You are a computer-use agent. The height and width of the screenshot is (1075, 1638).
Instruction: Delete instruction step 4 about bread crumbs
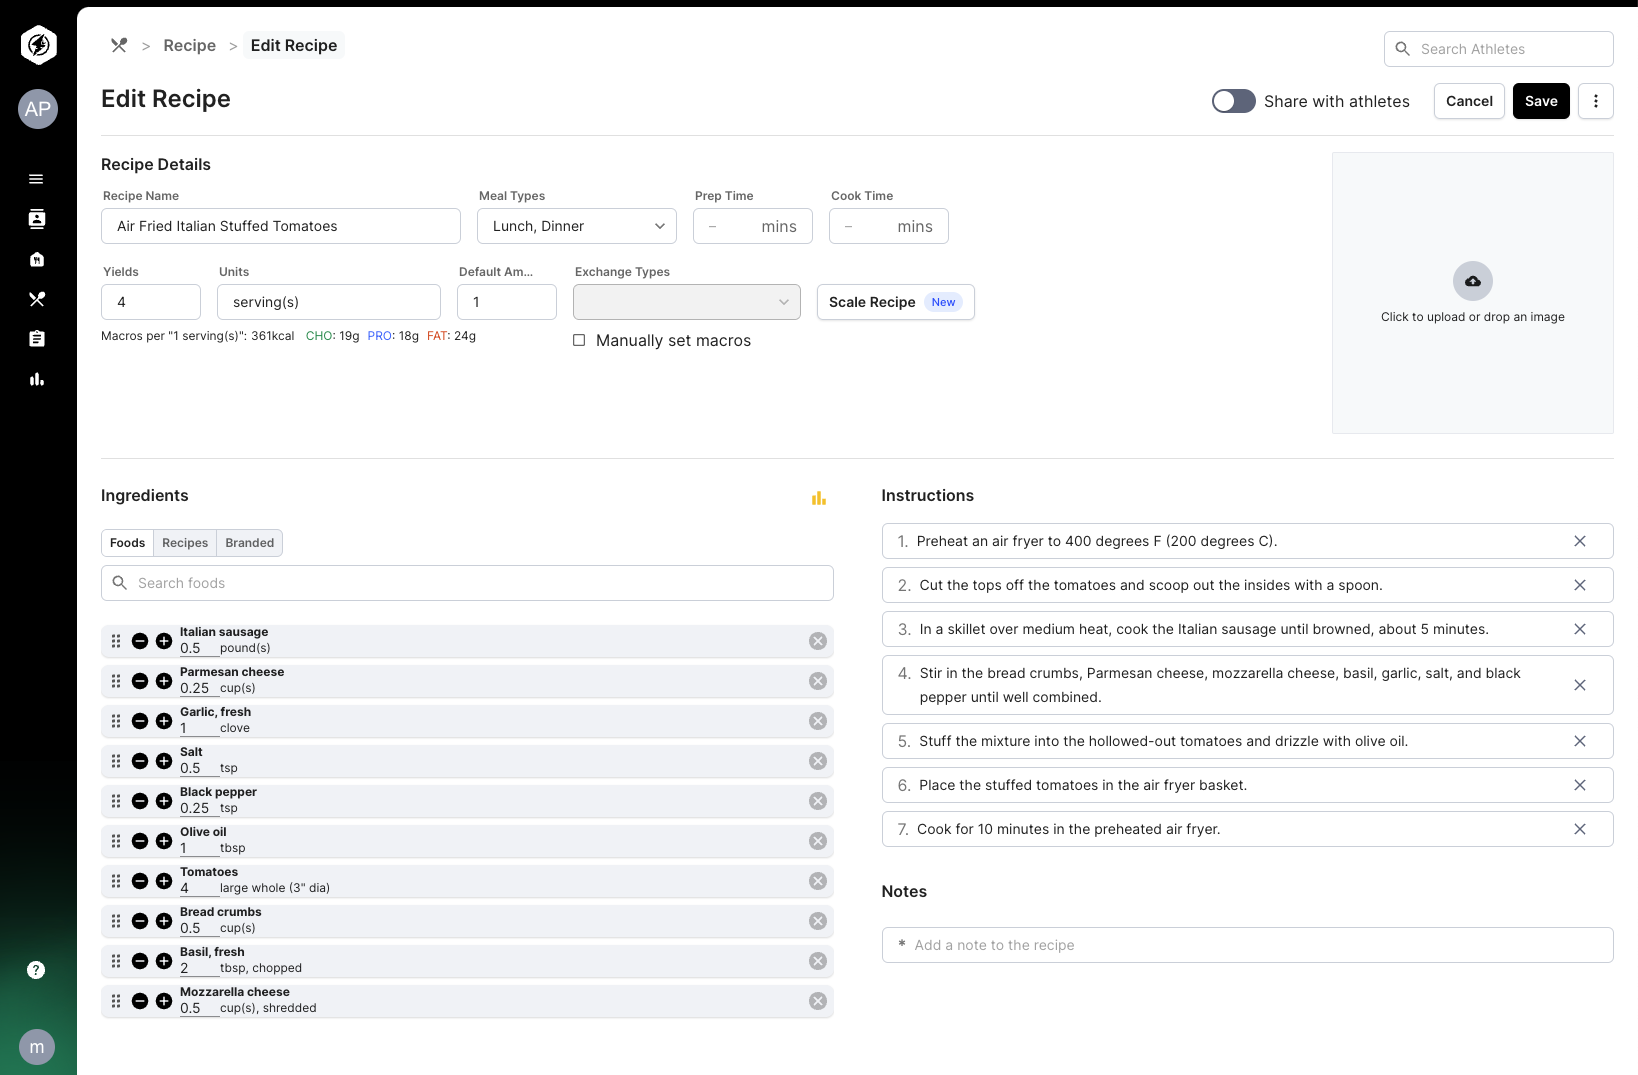click(1580, 685)
